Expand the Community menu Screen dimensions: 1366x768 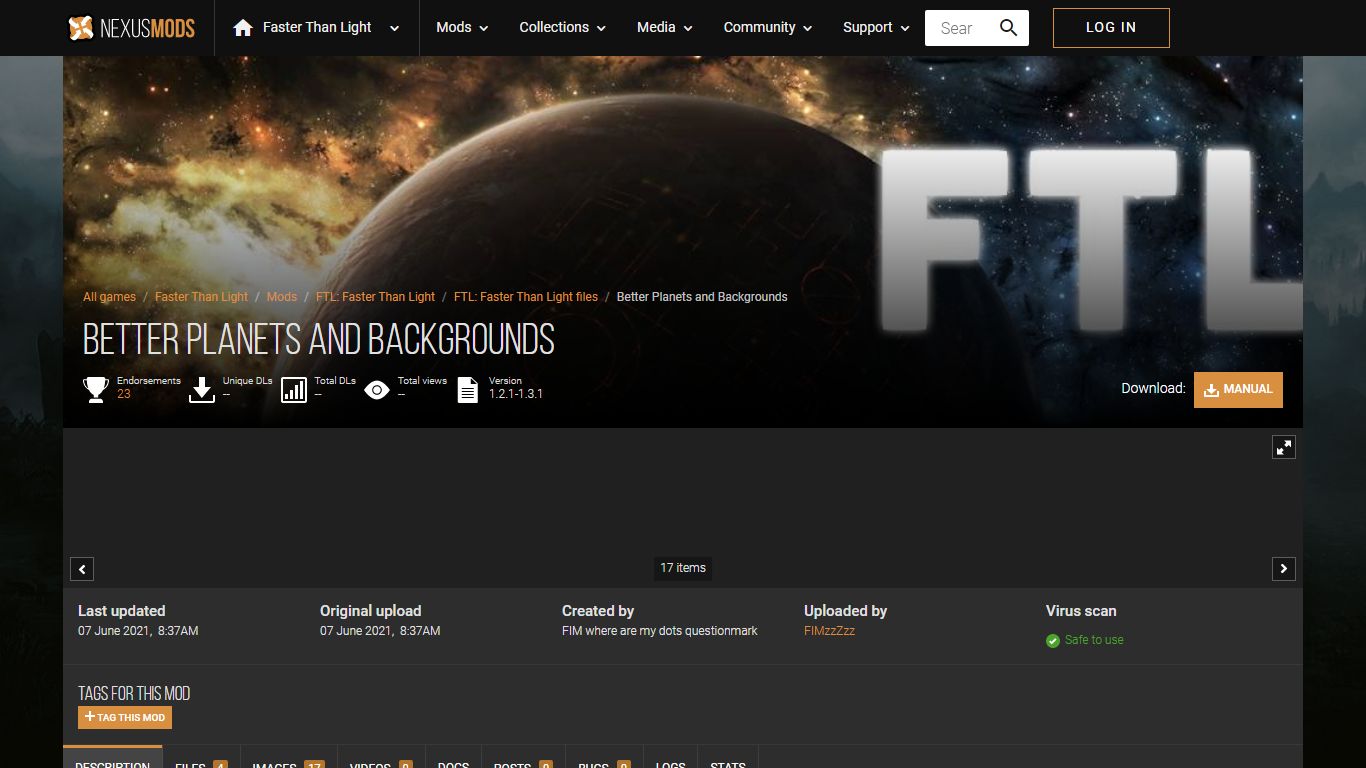(x=768, y=28)
